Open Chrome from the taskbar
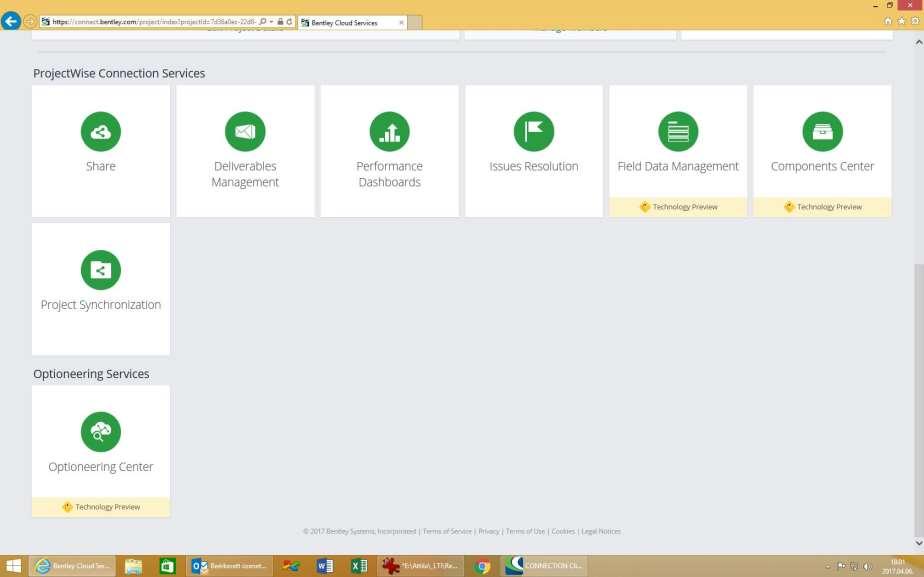The image size is (924, 577). (x=483, y=566)
